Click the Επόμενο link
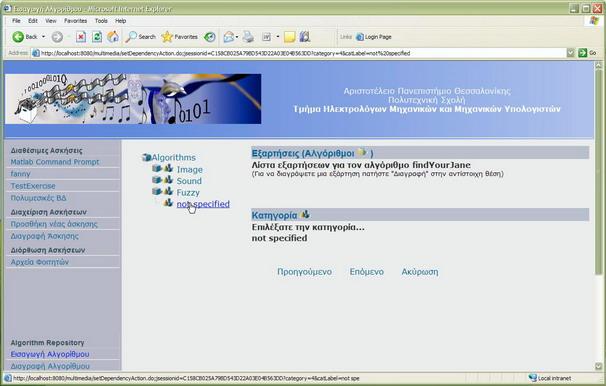The width and height of the screenshot is (606, 386). [367, 272]
